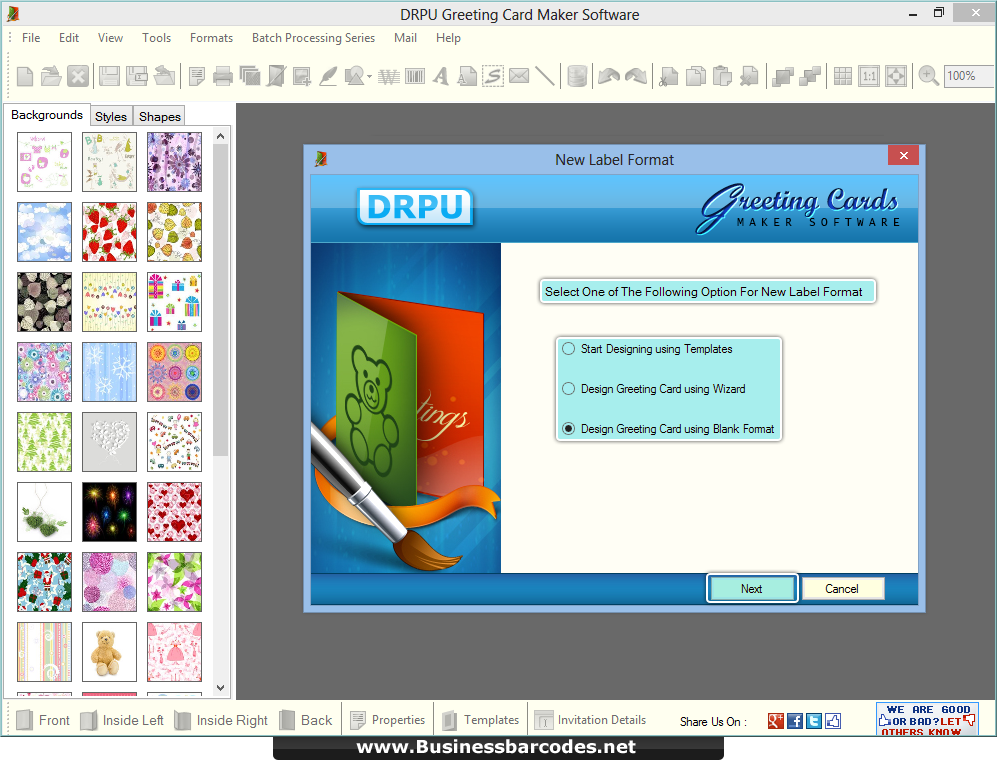Select the feather pen drawing tool
This screenshot has height=760, width=997.
coord(328,76)
